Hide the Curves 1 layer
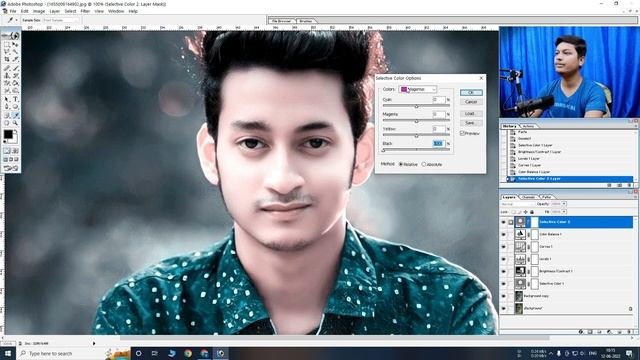Viewport: 640px width, 360px height. point(503,247)
